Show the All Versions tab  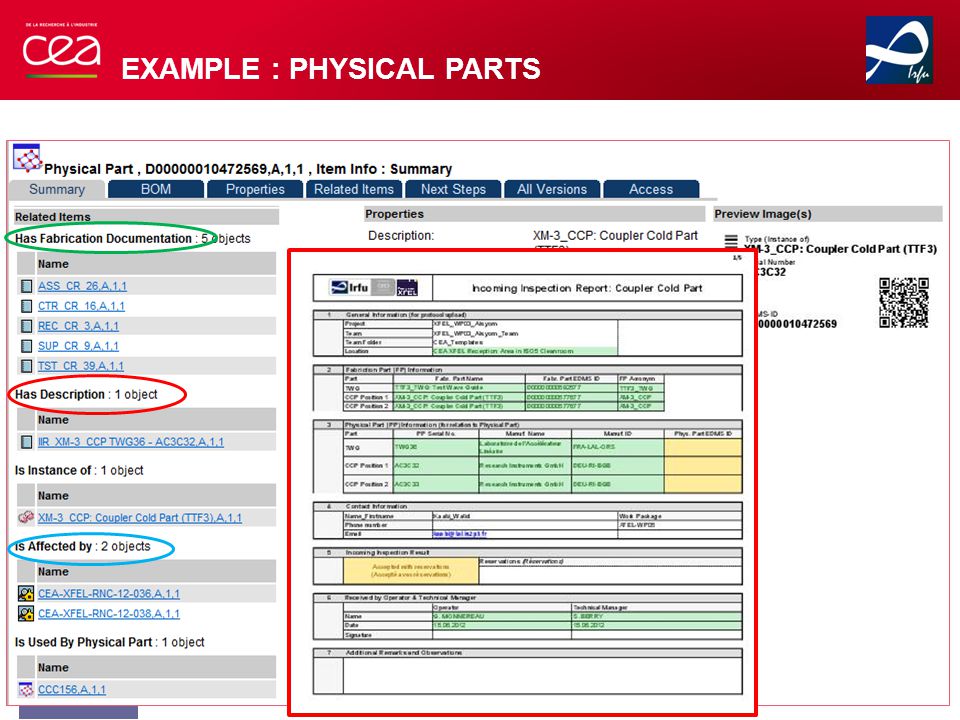click(552, 189)
